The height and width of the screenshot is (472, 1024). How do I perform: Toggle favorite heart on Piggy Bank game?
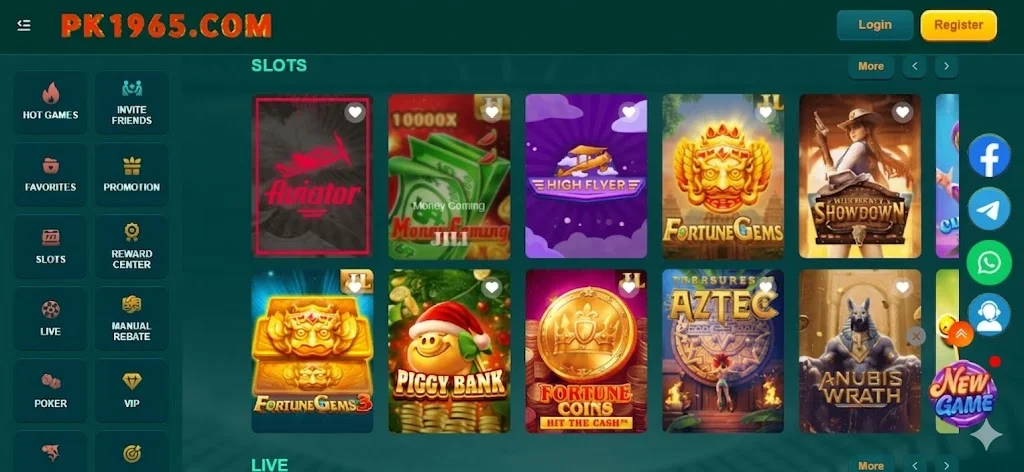[x=492, y=287]
